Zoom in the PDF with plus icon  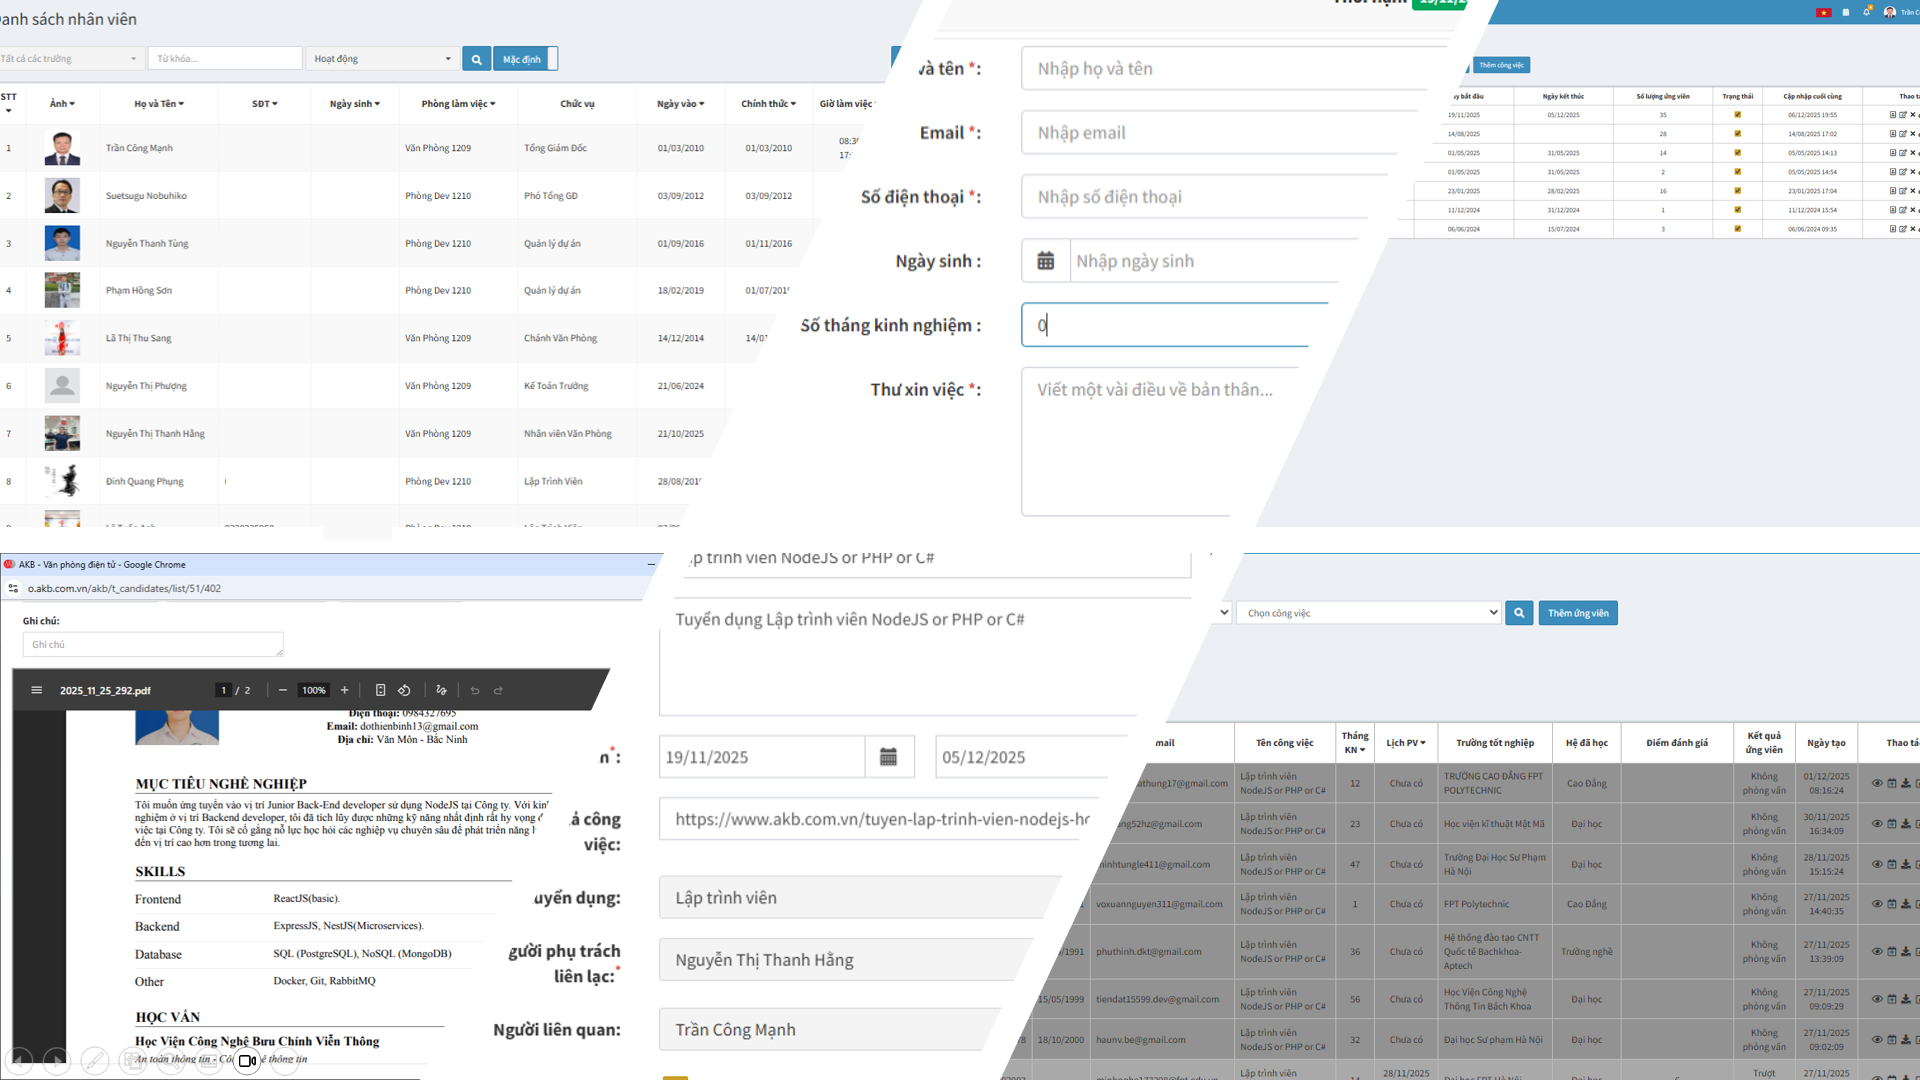(345, 690)
